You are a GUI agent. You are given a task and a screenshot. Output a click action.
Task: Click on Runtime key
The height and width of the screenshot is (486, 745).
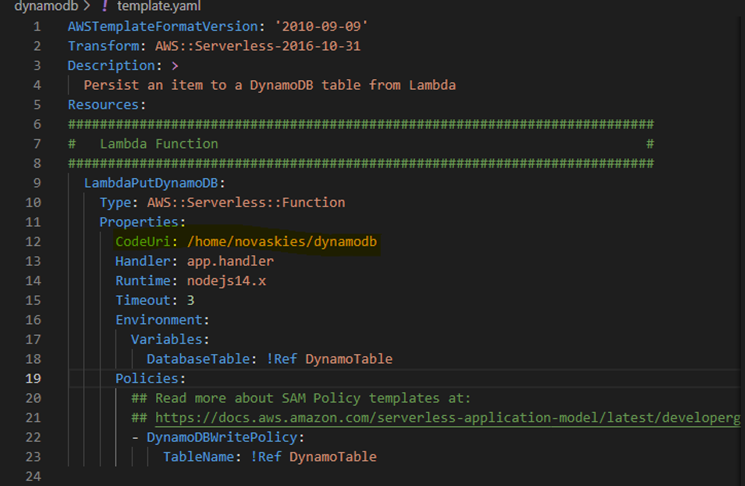click(143, 281)
